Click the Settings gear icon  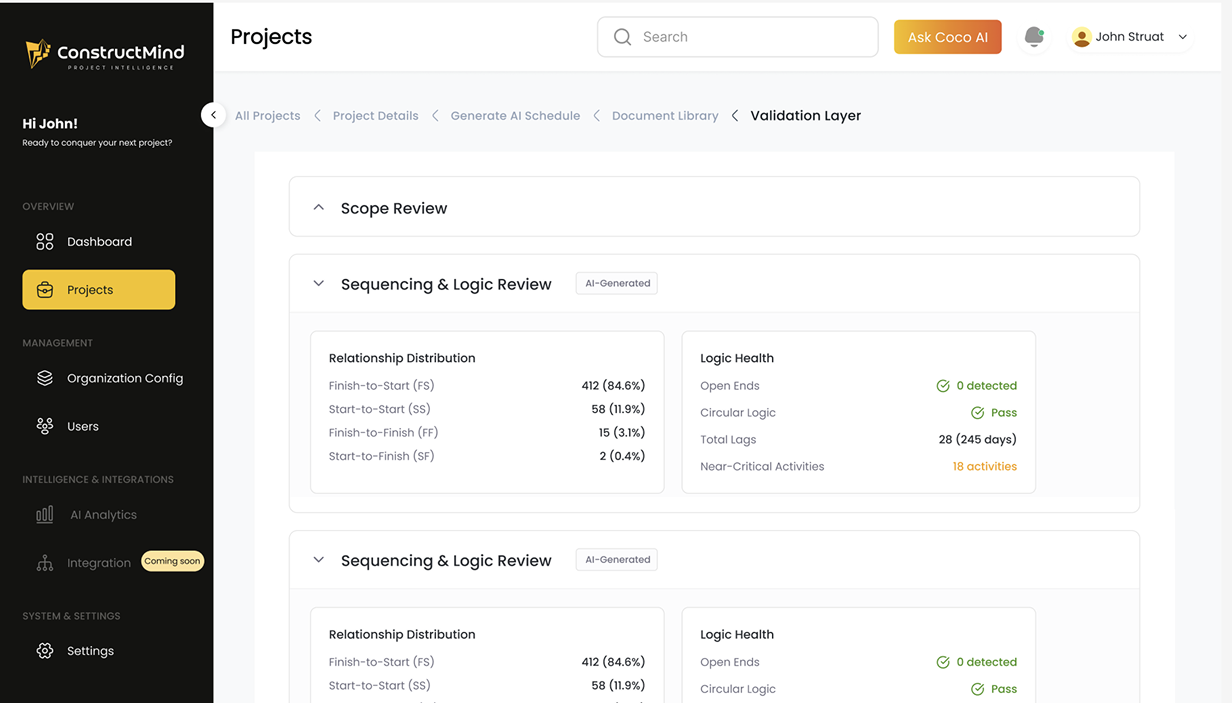tap(45, 651)
